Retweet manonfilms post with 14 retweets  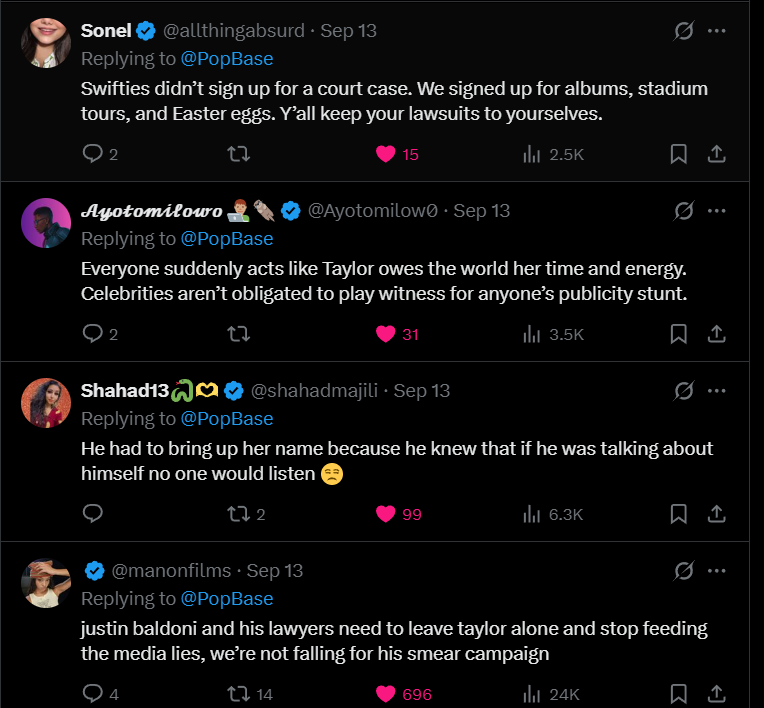coord(239,694)
